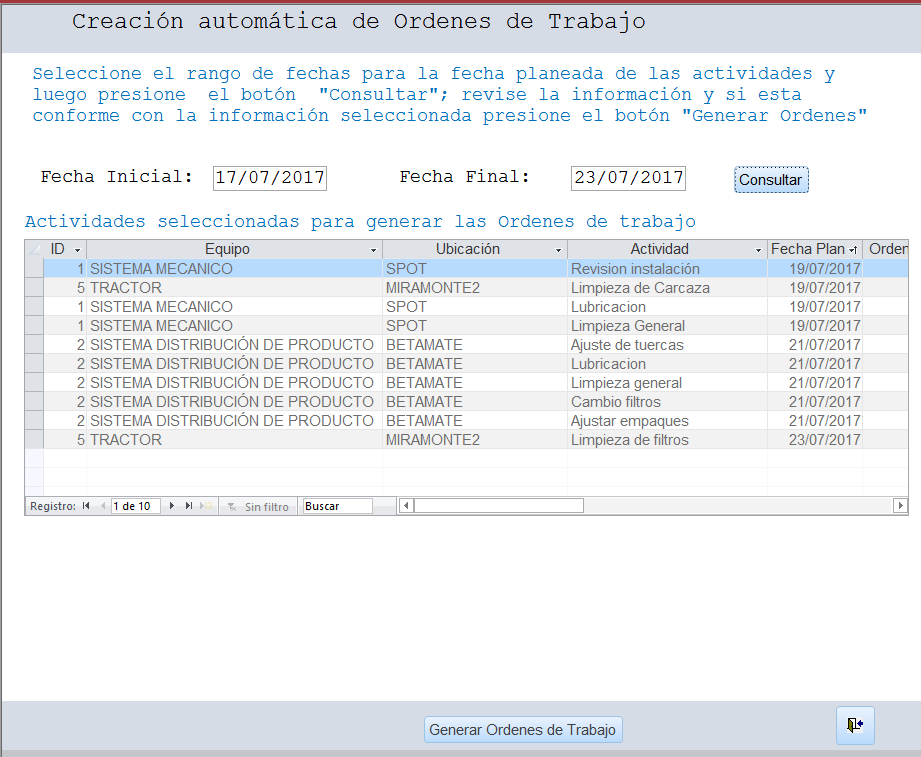The width and height of the screenshot is (921, 757).
Task: Click the Buscar search box
Action: [337, 507]
